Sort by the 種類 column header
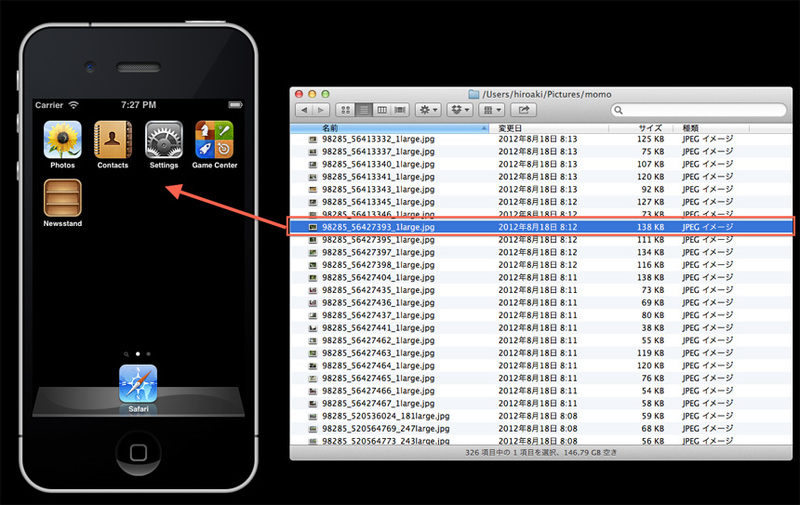The image size is (800, 505). click(711, 128)
